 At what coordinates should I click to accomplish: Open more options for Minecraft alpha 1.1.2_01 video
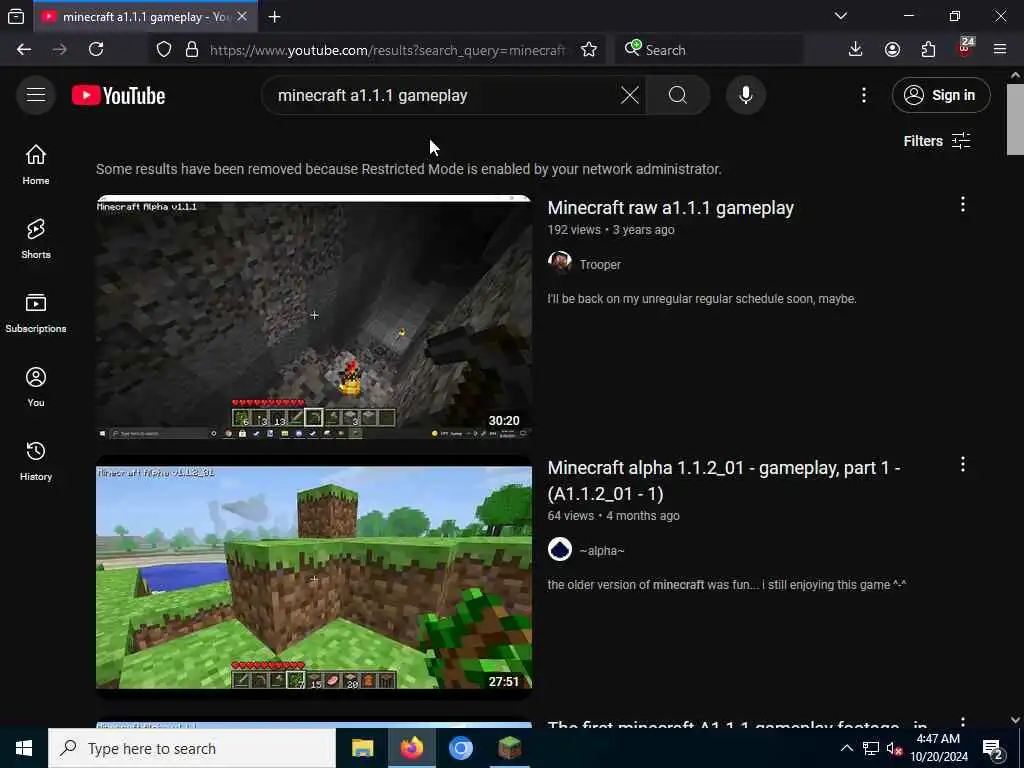point(963,464)
